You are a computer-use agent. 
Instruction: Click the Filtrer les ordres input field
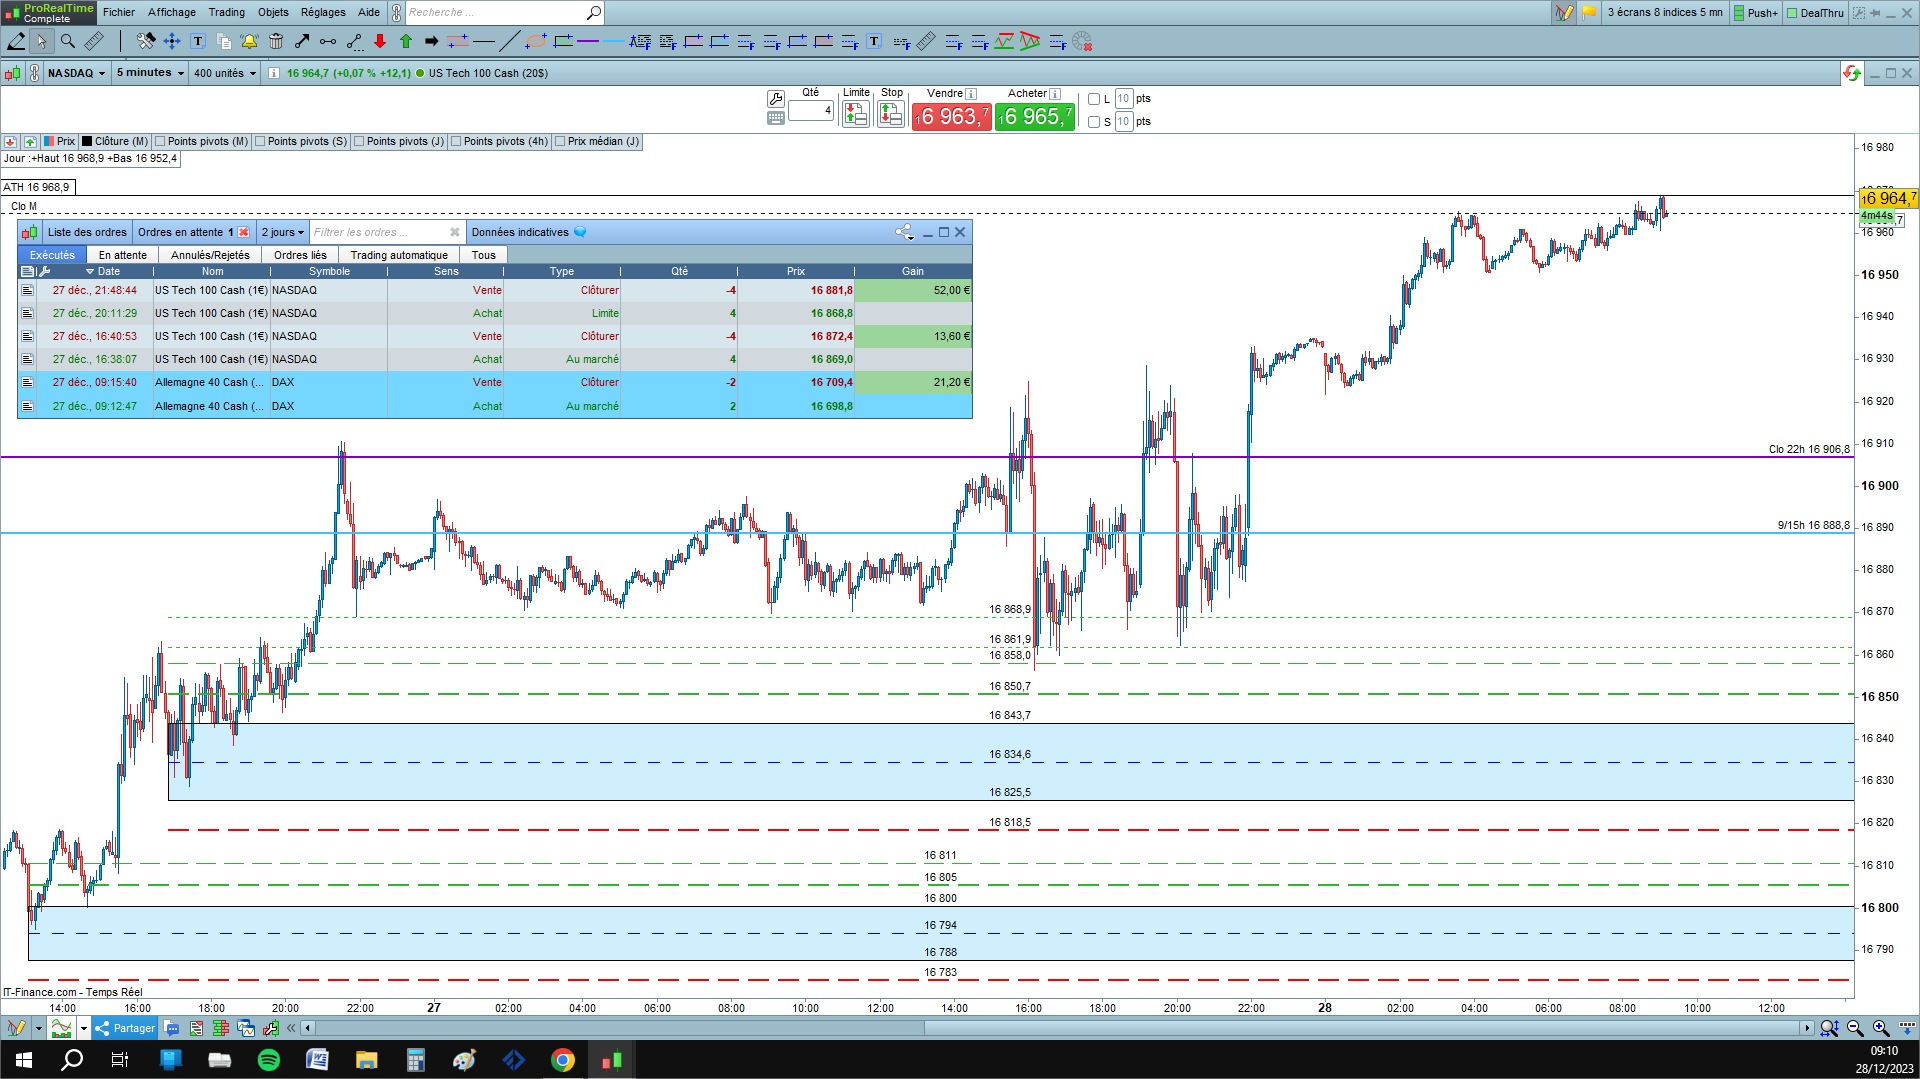coord(380,232)
